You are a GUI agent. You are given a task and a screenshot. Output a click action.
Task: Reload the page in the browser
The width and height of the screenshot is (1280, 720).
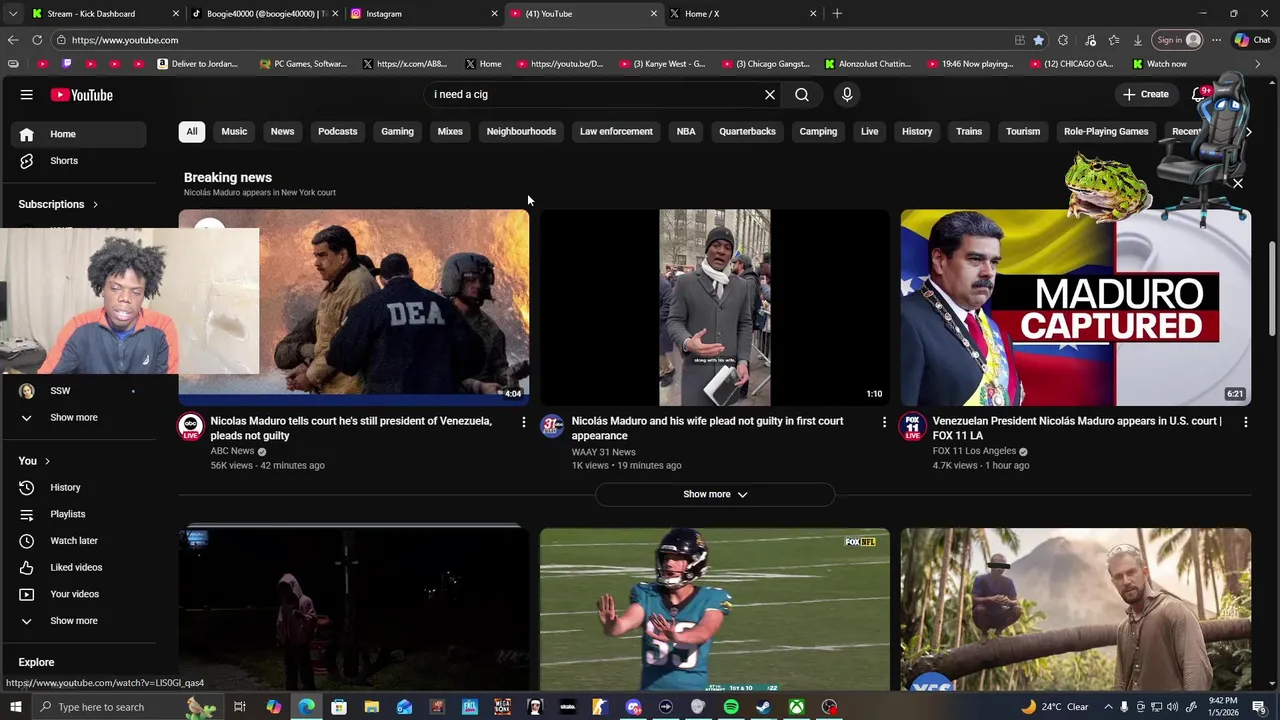pos(37,40)
